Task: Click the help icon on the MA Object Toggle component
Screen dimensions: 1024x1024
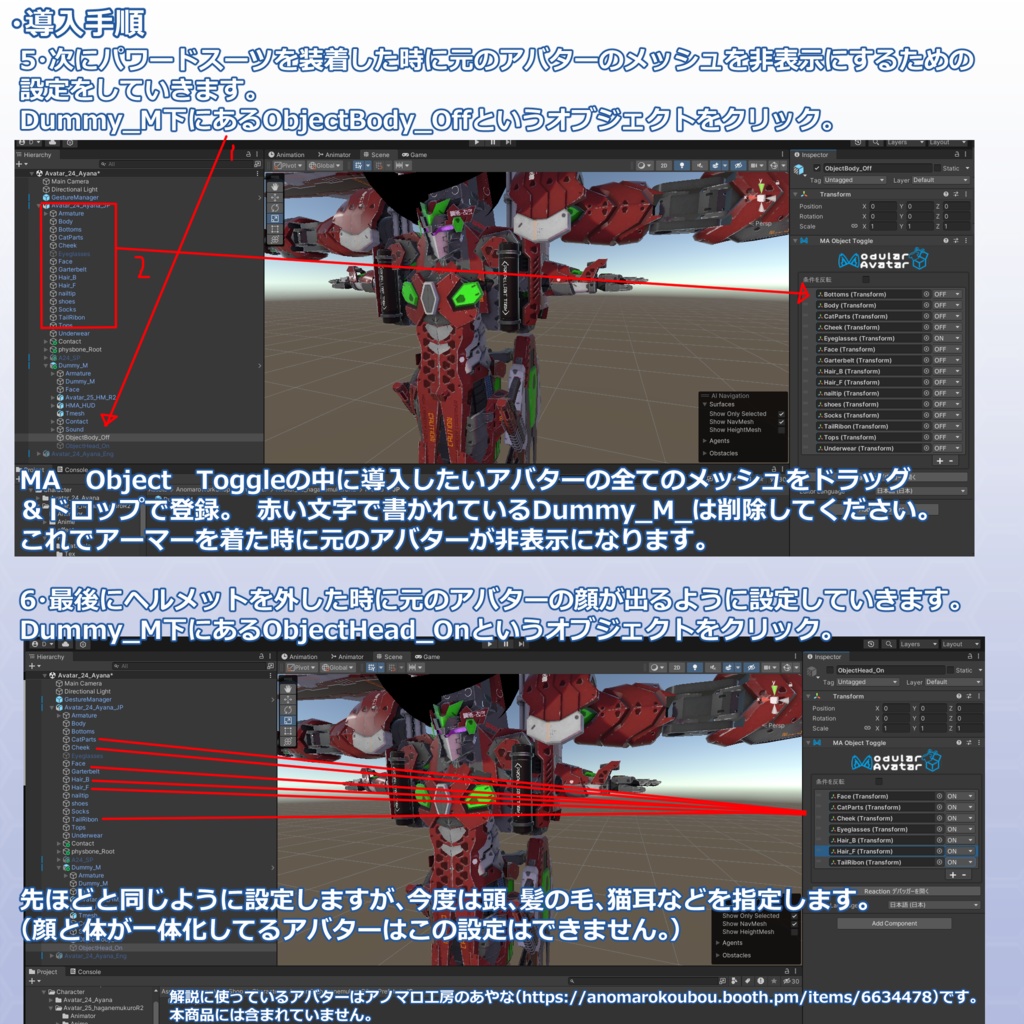Action: coord(945,240)
